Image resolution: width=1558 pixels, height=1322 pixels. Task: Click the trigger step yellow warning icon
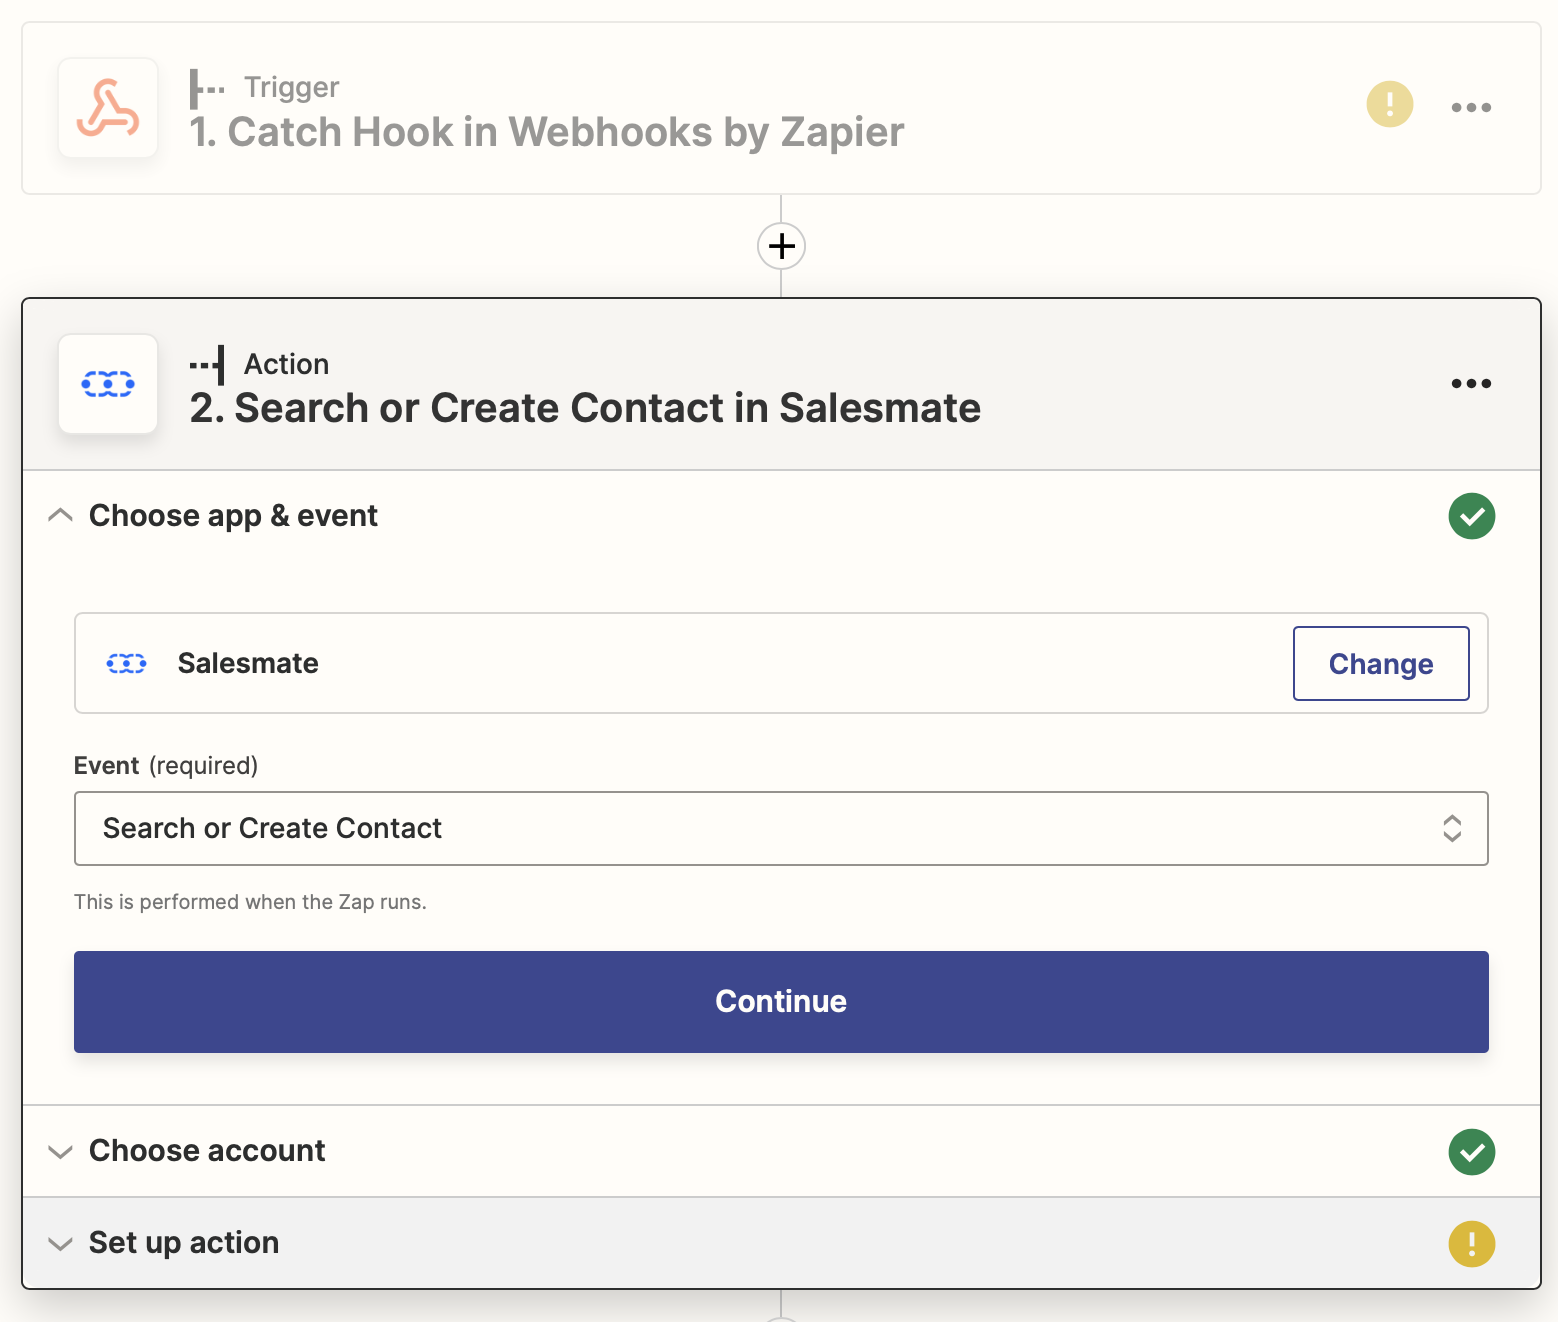[x=1389, y=104]
